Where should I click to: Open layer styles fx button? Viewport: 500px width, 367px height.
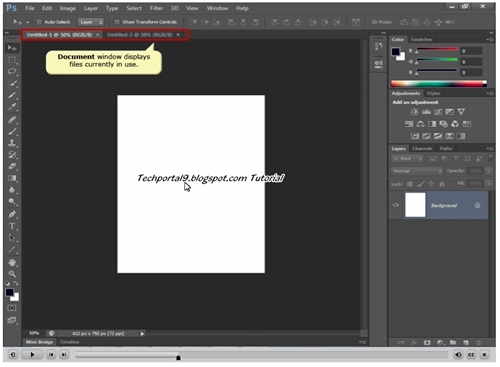click(x=414, y=342)
